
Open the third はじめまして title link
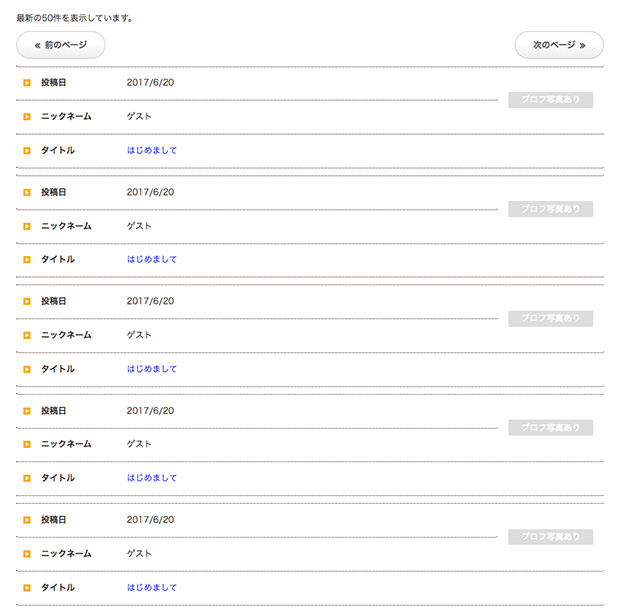[151, 369]
